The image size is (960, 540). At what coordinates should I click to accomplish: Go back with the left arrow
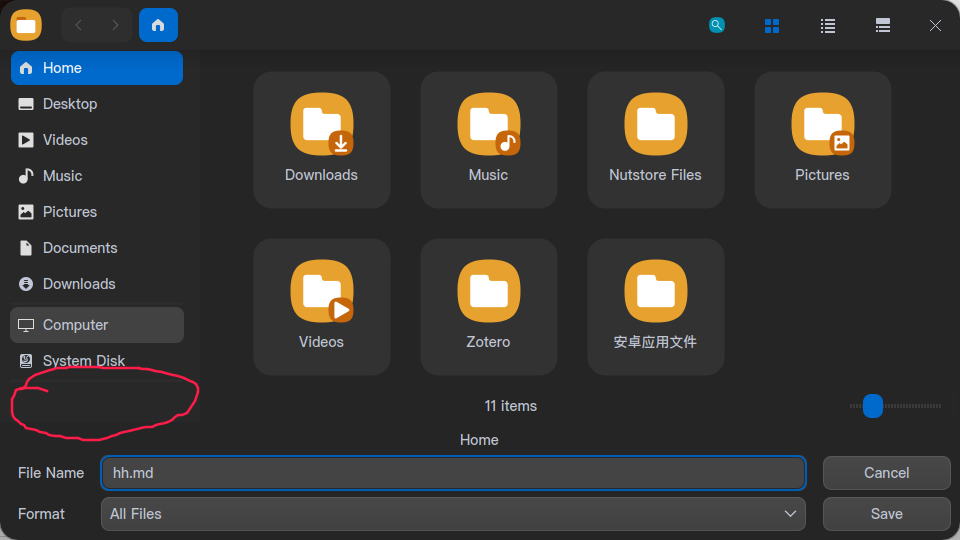[x=78, y=25]
